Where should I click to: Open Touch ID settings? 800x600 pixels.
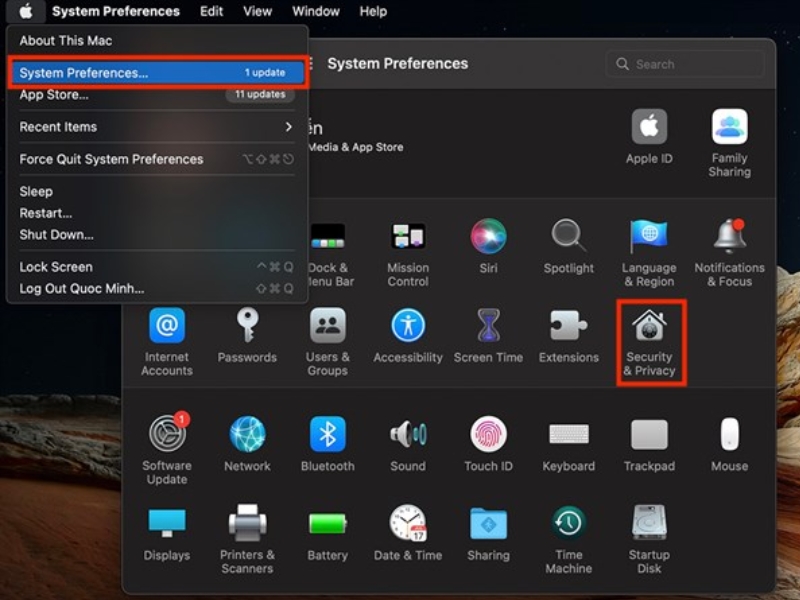[488, 443]
